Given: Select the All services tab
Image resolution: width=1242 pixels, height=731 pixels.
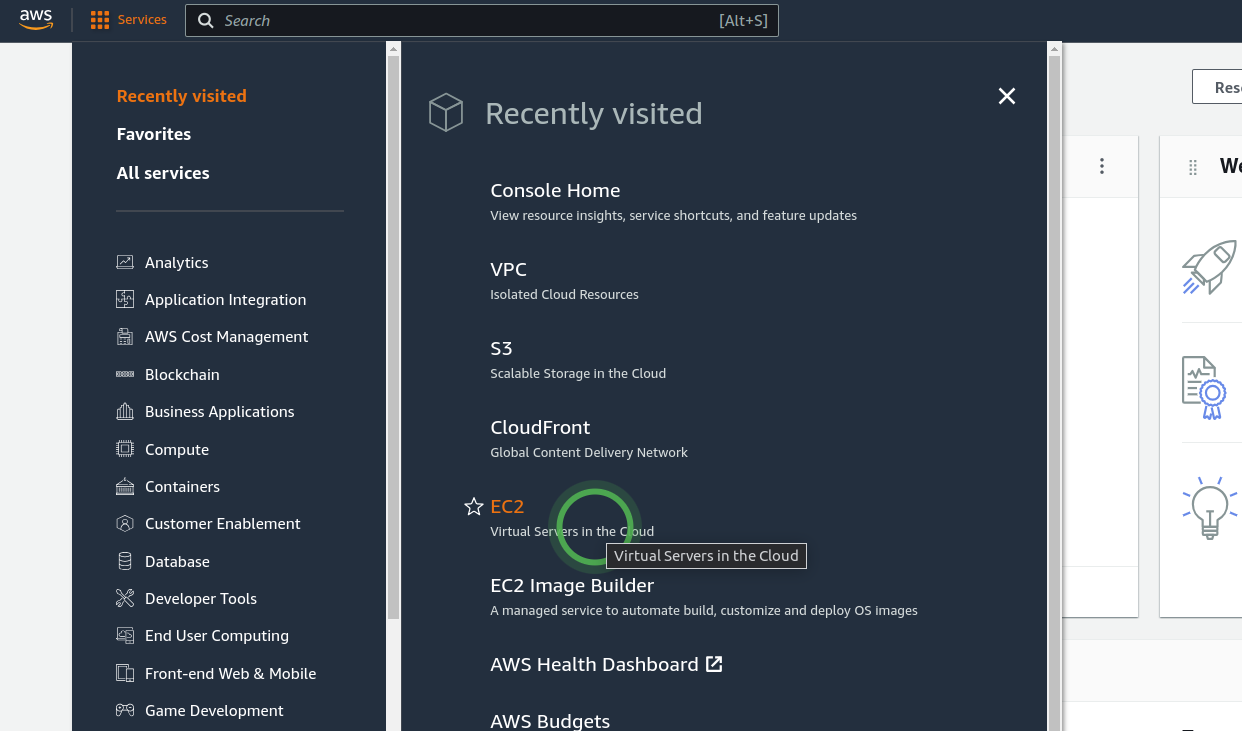Looking at the screenshot, I should click(x=163, y=173).
